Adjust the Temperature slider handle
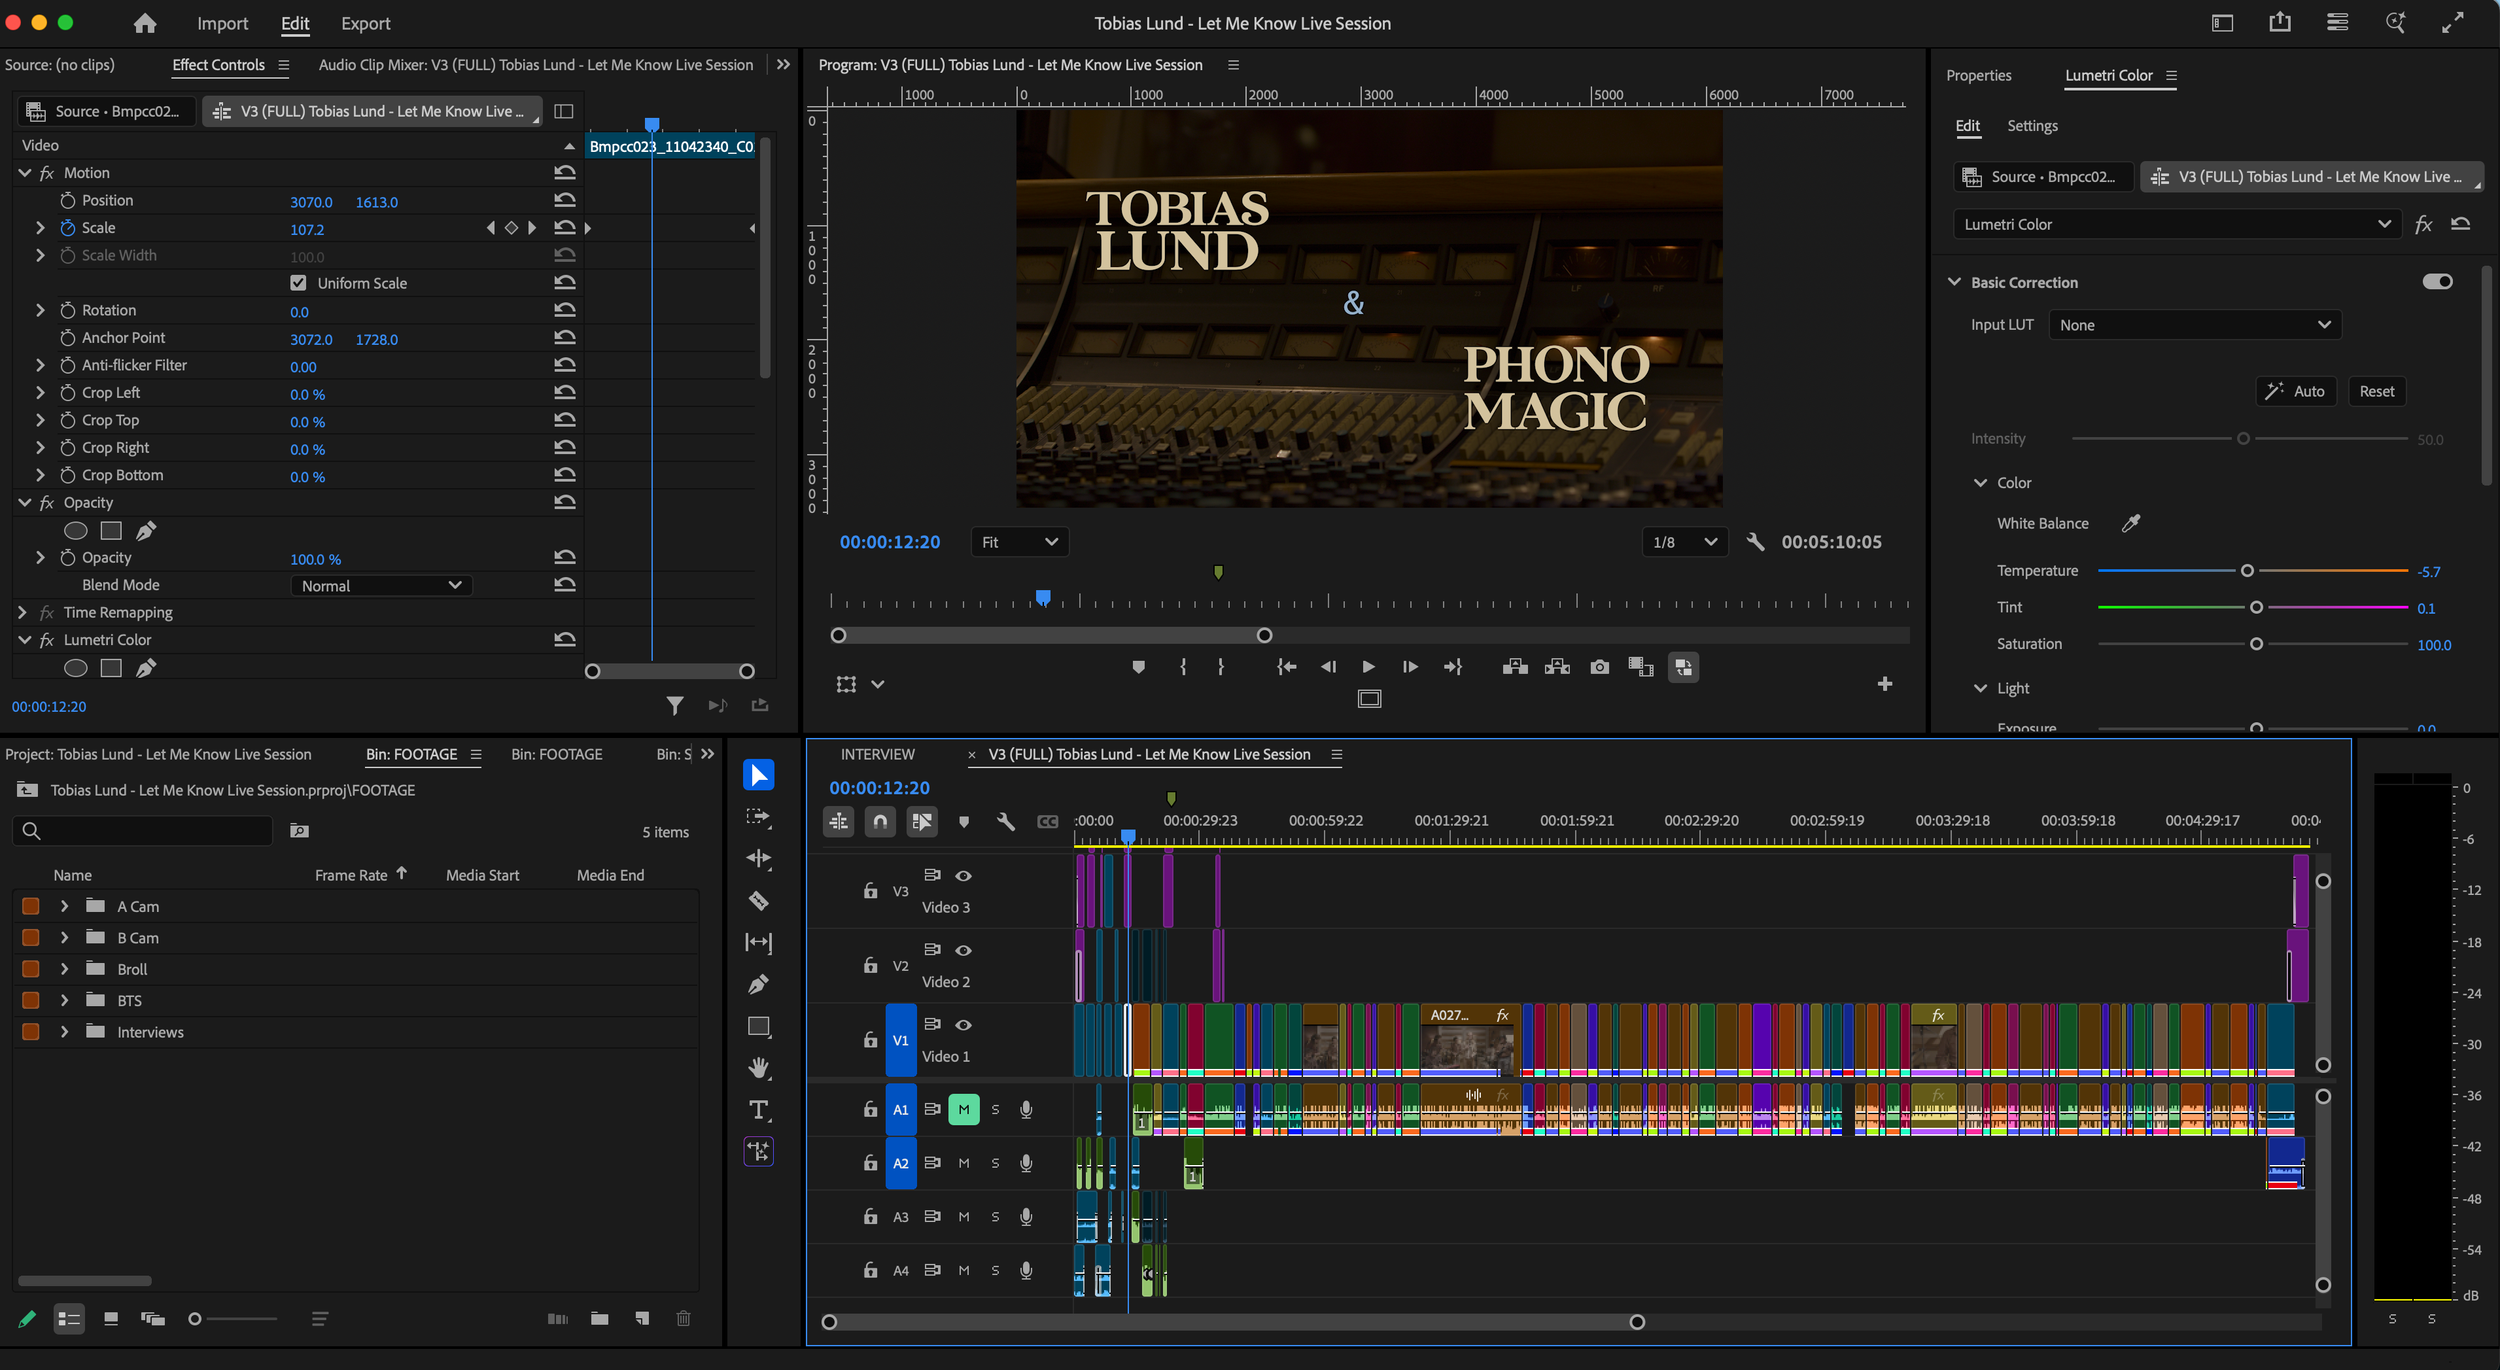 tap(2247, 571)
